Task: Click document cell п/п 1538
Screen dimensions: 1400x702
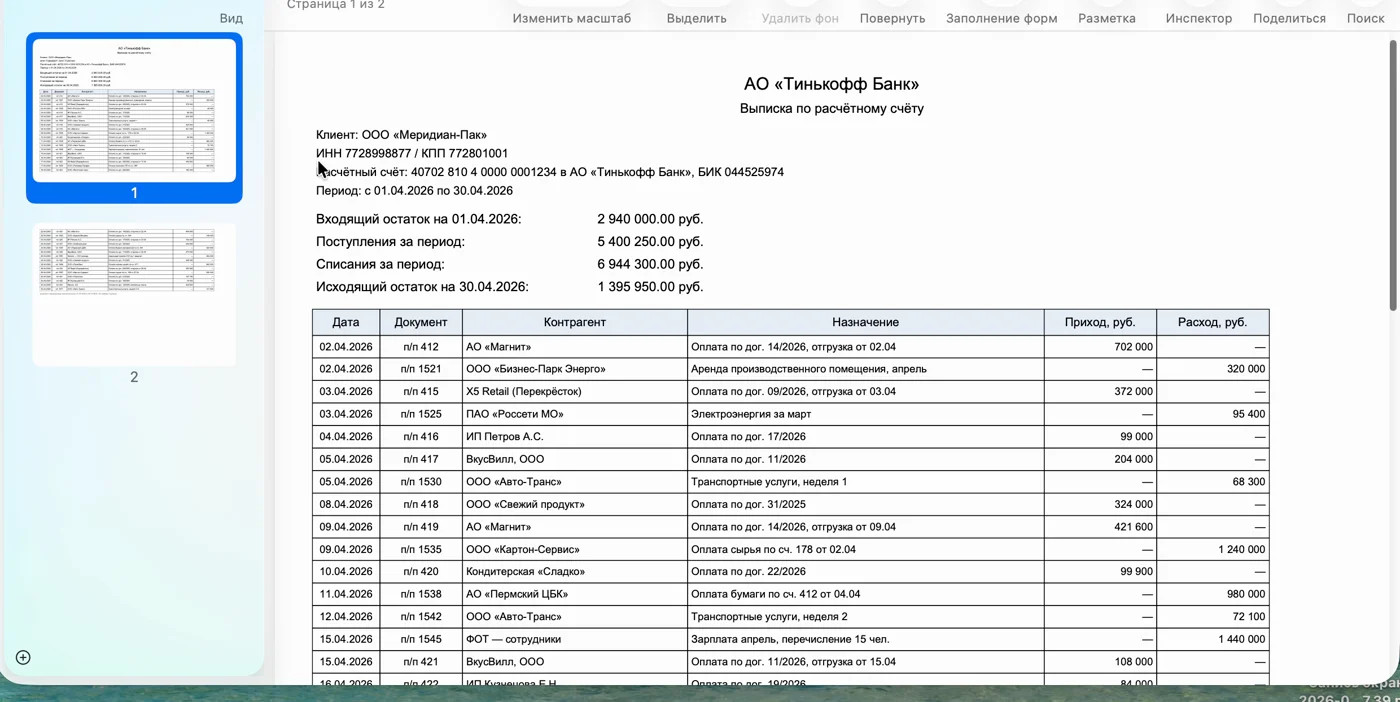Action: pyautogui.click(x=421, y=594)
